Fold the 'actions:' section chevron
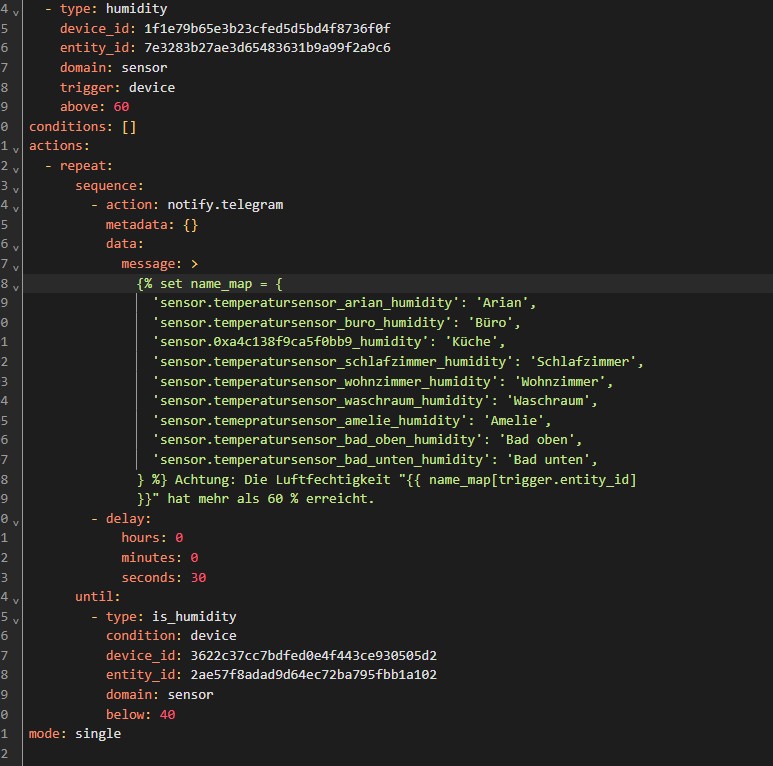The image size is (773, 766). 15,146
